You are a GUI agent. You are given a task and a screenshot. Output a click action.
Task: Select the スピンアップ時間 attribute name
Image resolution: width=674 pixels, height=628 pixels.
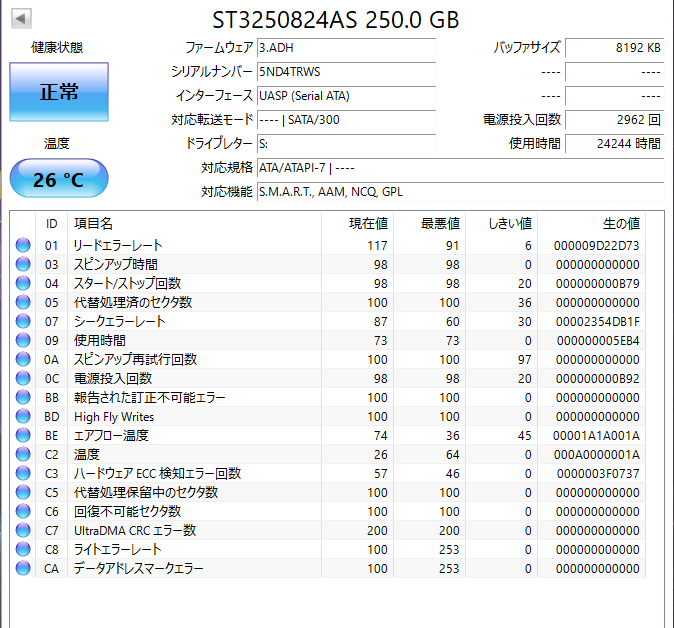[x=116, y=264]
